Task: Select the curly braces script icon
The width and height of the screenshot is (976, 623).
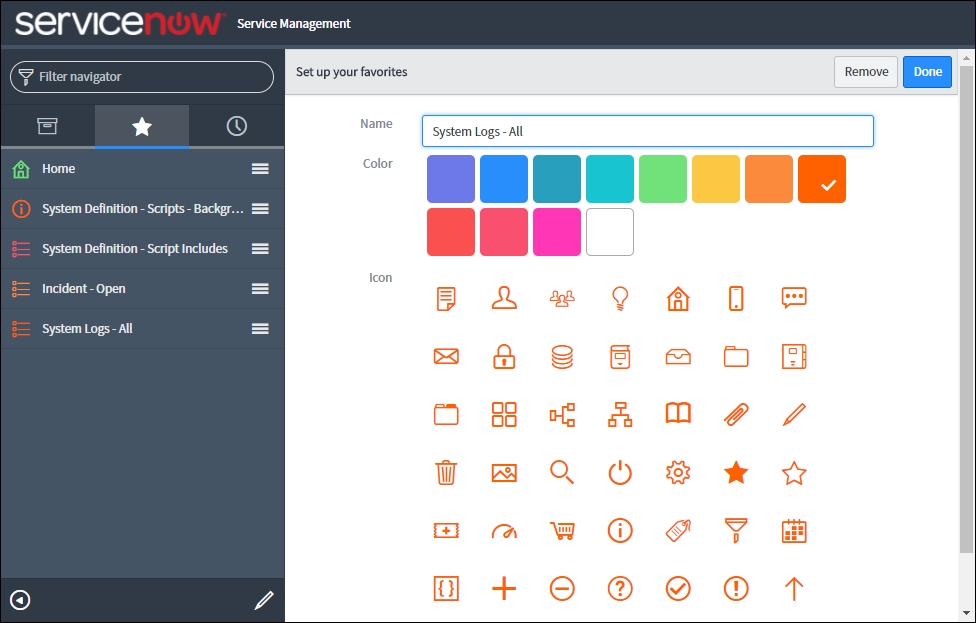Action: [x=446, y=588]
